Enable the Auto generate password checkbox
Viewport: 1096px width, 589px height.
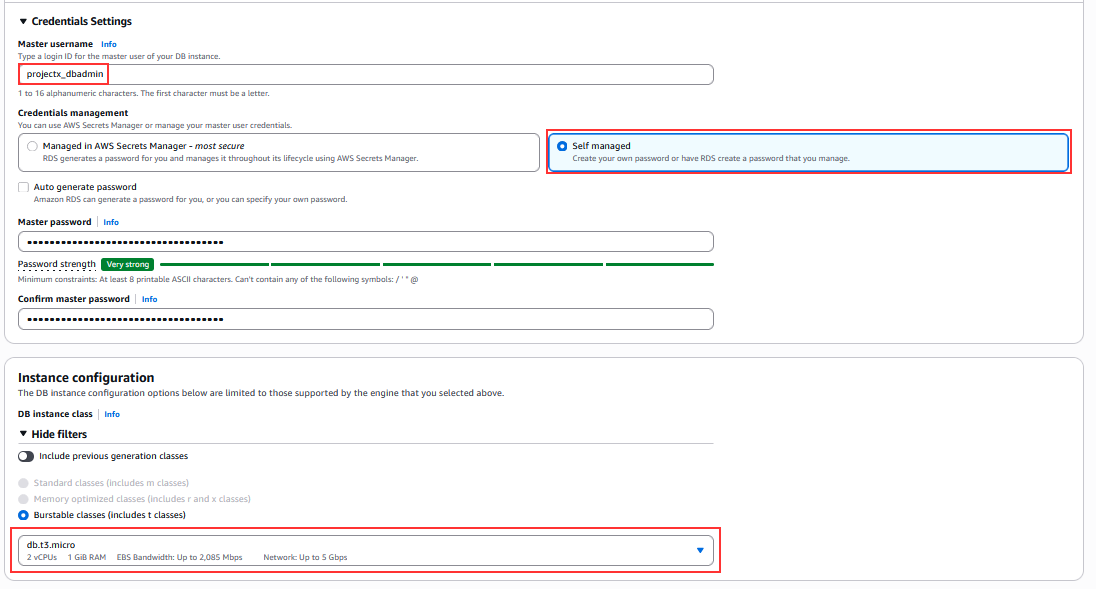(24, 187)
